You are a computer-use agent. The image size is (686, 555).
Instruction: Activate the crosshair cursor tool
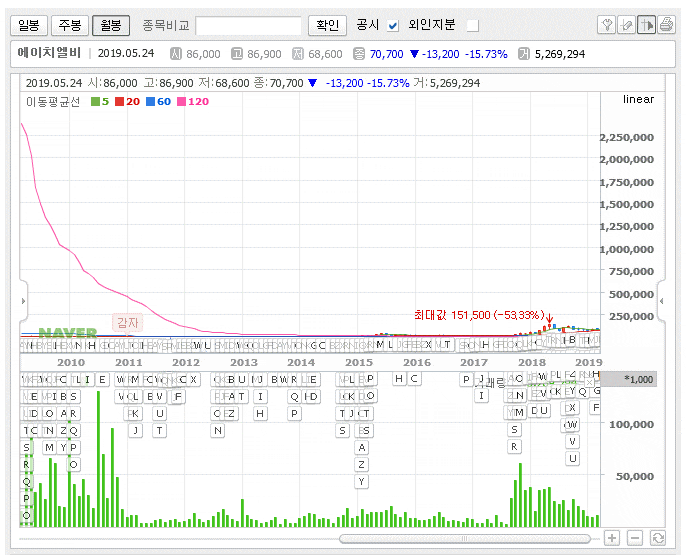pos(646,25)
